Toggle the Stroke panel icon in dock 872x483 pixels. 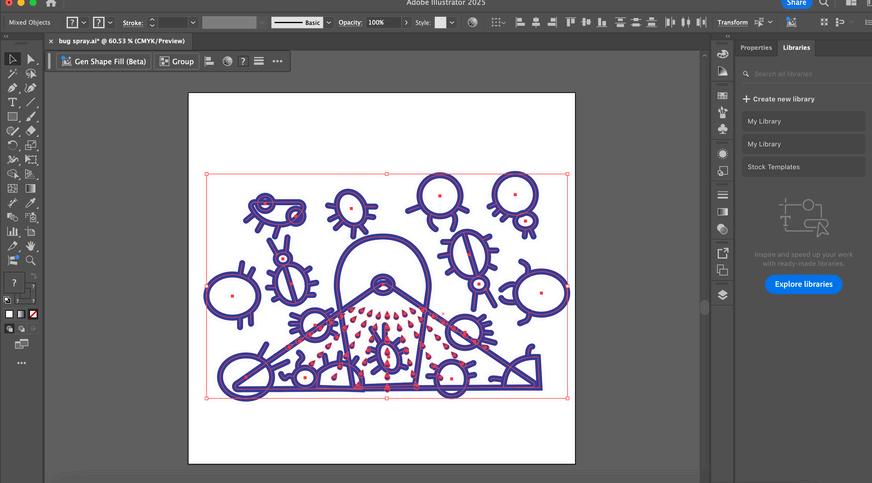coord(723,195)
